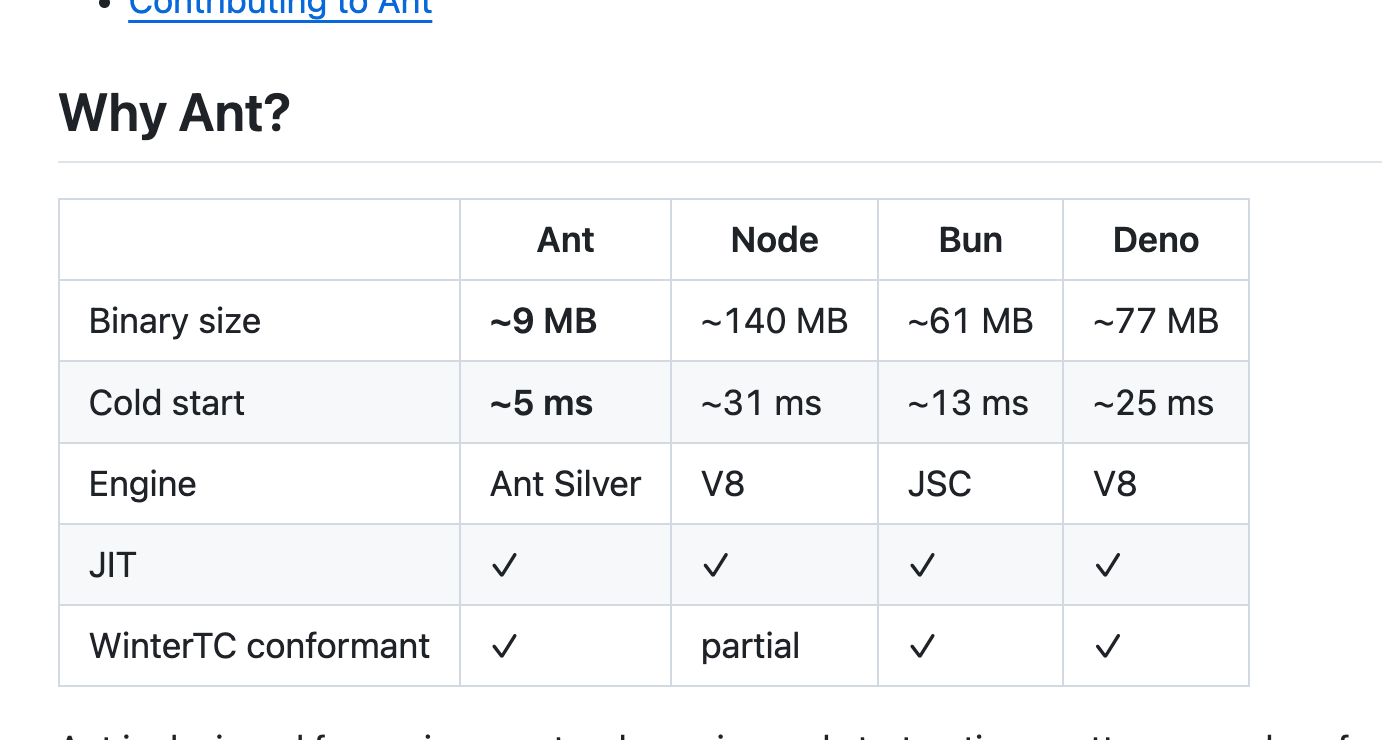
Task: Click the JIT checkmark under Deno
Action: pyautogui.click(x=1107, y=566)
